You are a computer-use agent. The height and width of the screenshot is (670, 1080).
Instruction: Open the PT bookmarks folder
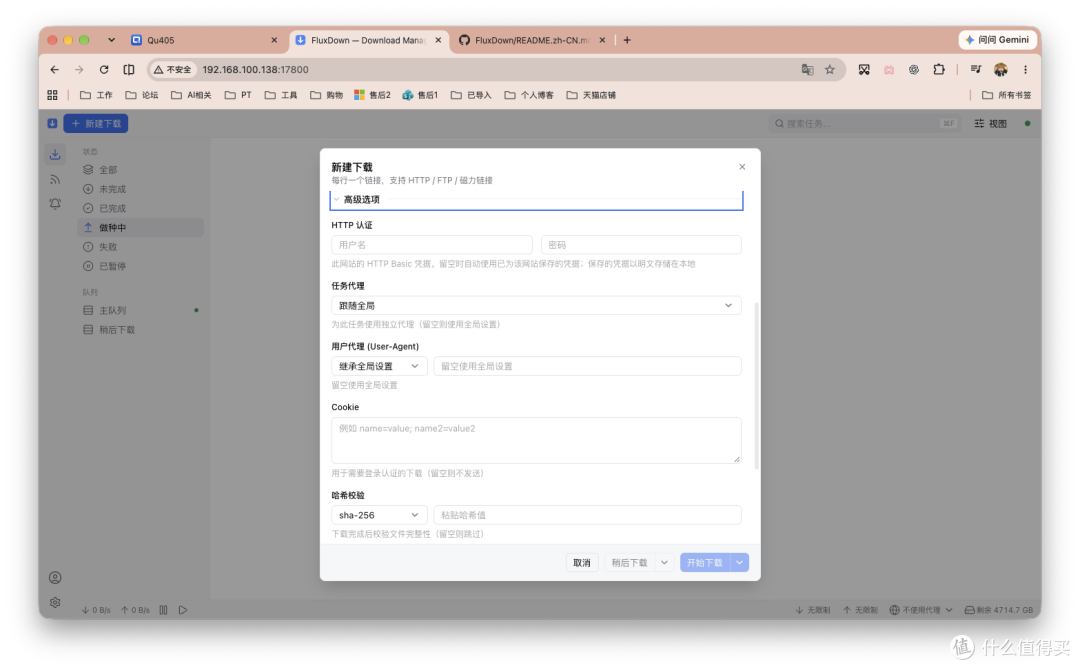click(x=238, y=95)
